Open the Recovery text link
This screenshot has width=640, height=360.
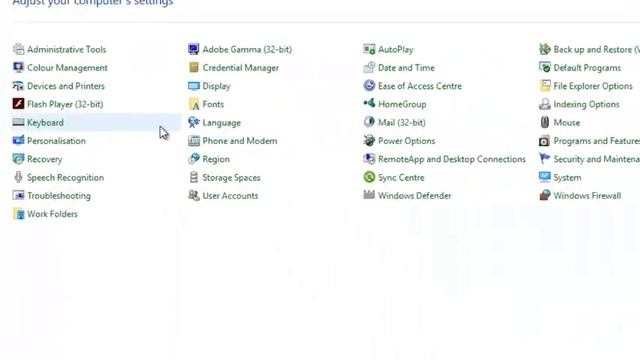[44, 159]
